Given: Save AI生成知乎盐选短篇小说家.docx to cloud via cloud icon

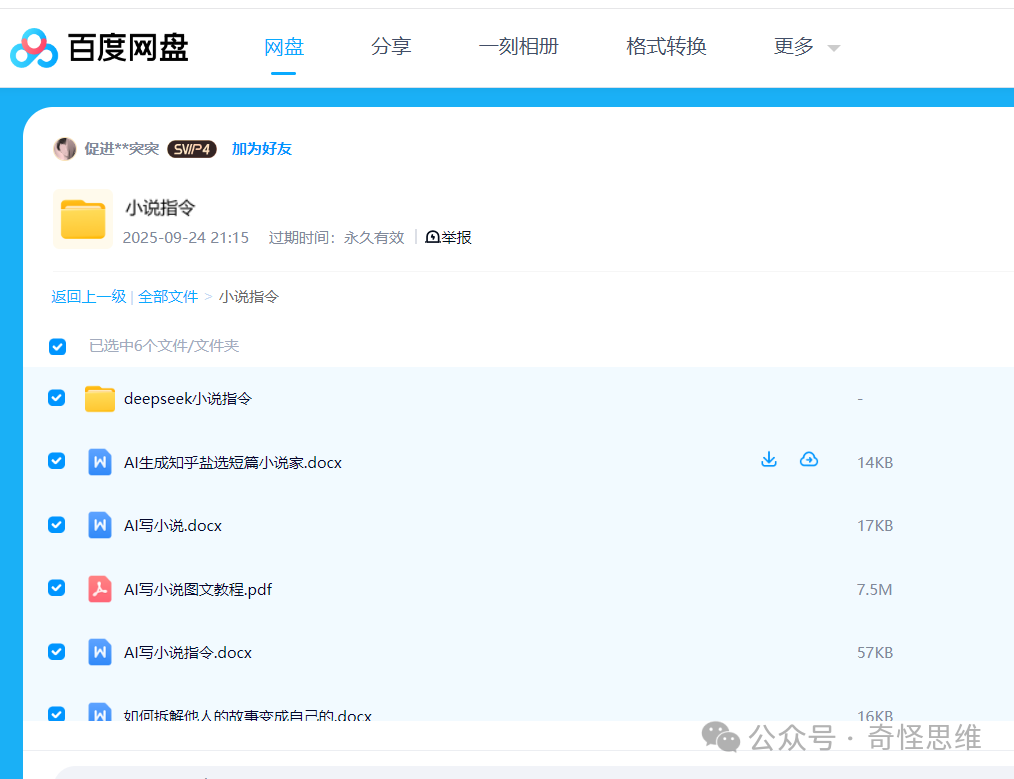Looking at the screenshot, I should (x=808, y=458).
